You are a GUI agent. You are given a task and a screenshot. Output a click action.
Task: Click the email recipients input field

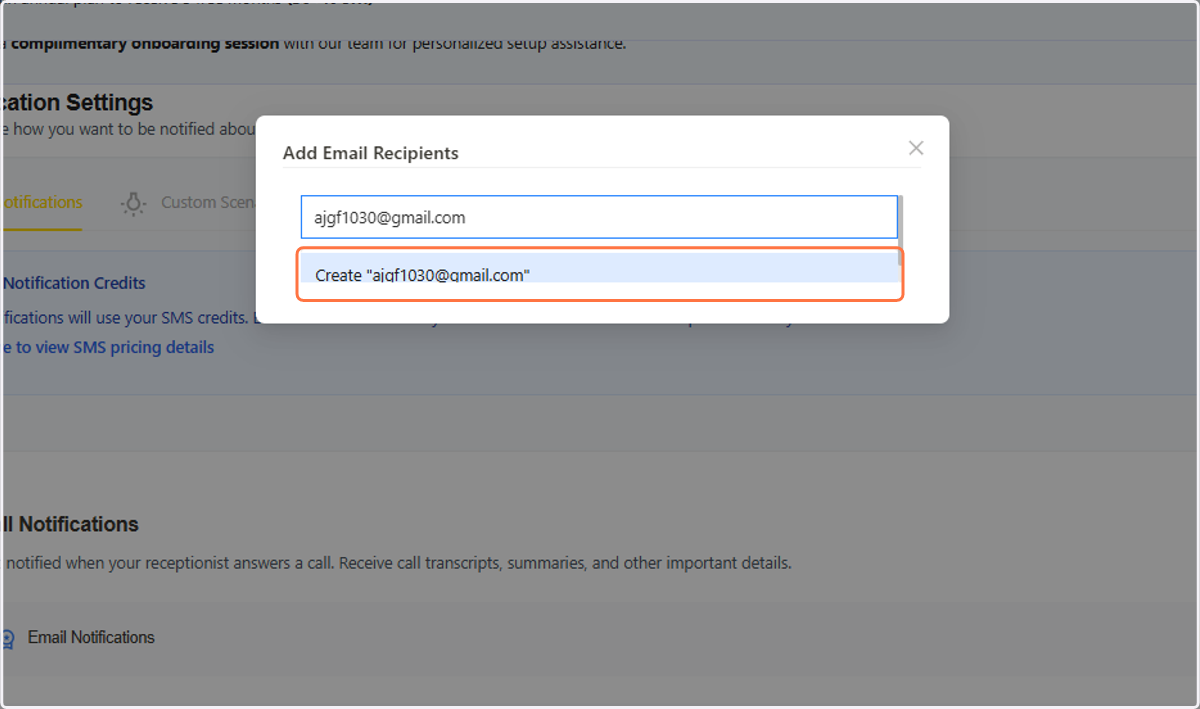pyautogui.click(x=599, y=217)
